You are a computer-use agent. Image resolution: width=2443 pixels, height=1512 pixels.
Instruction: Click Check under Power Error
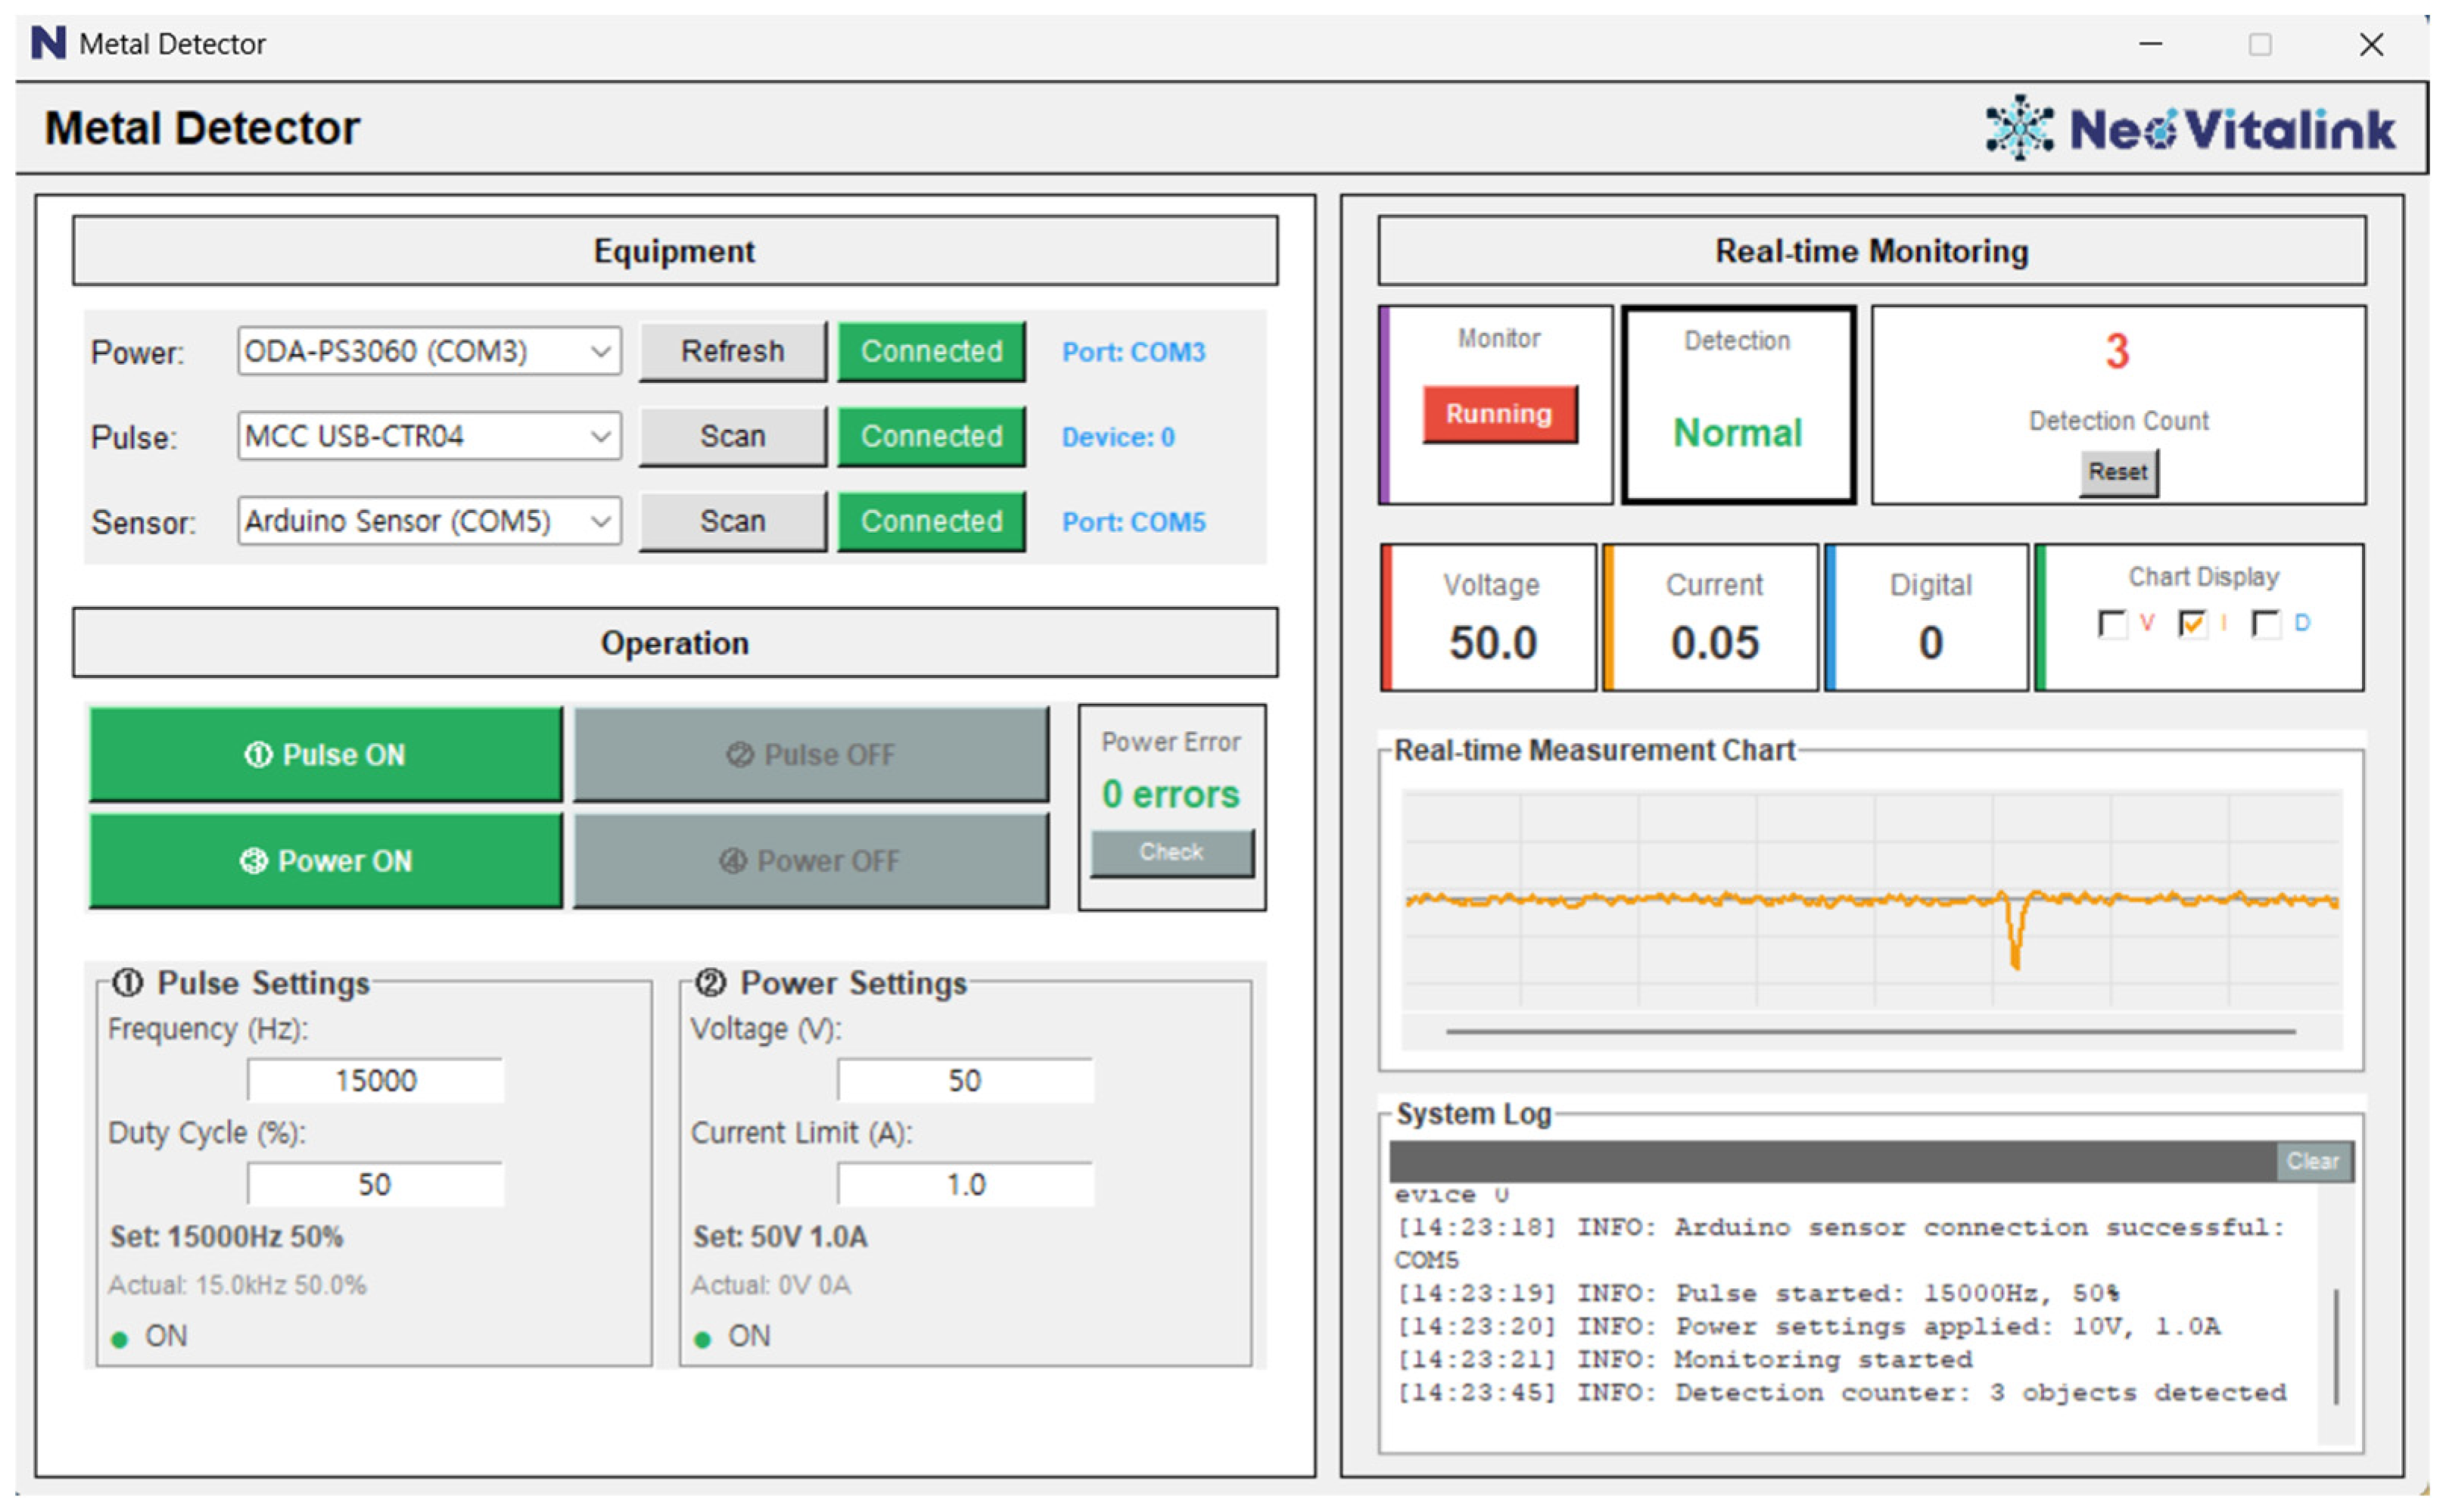(1171, 852)
